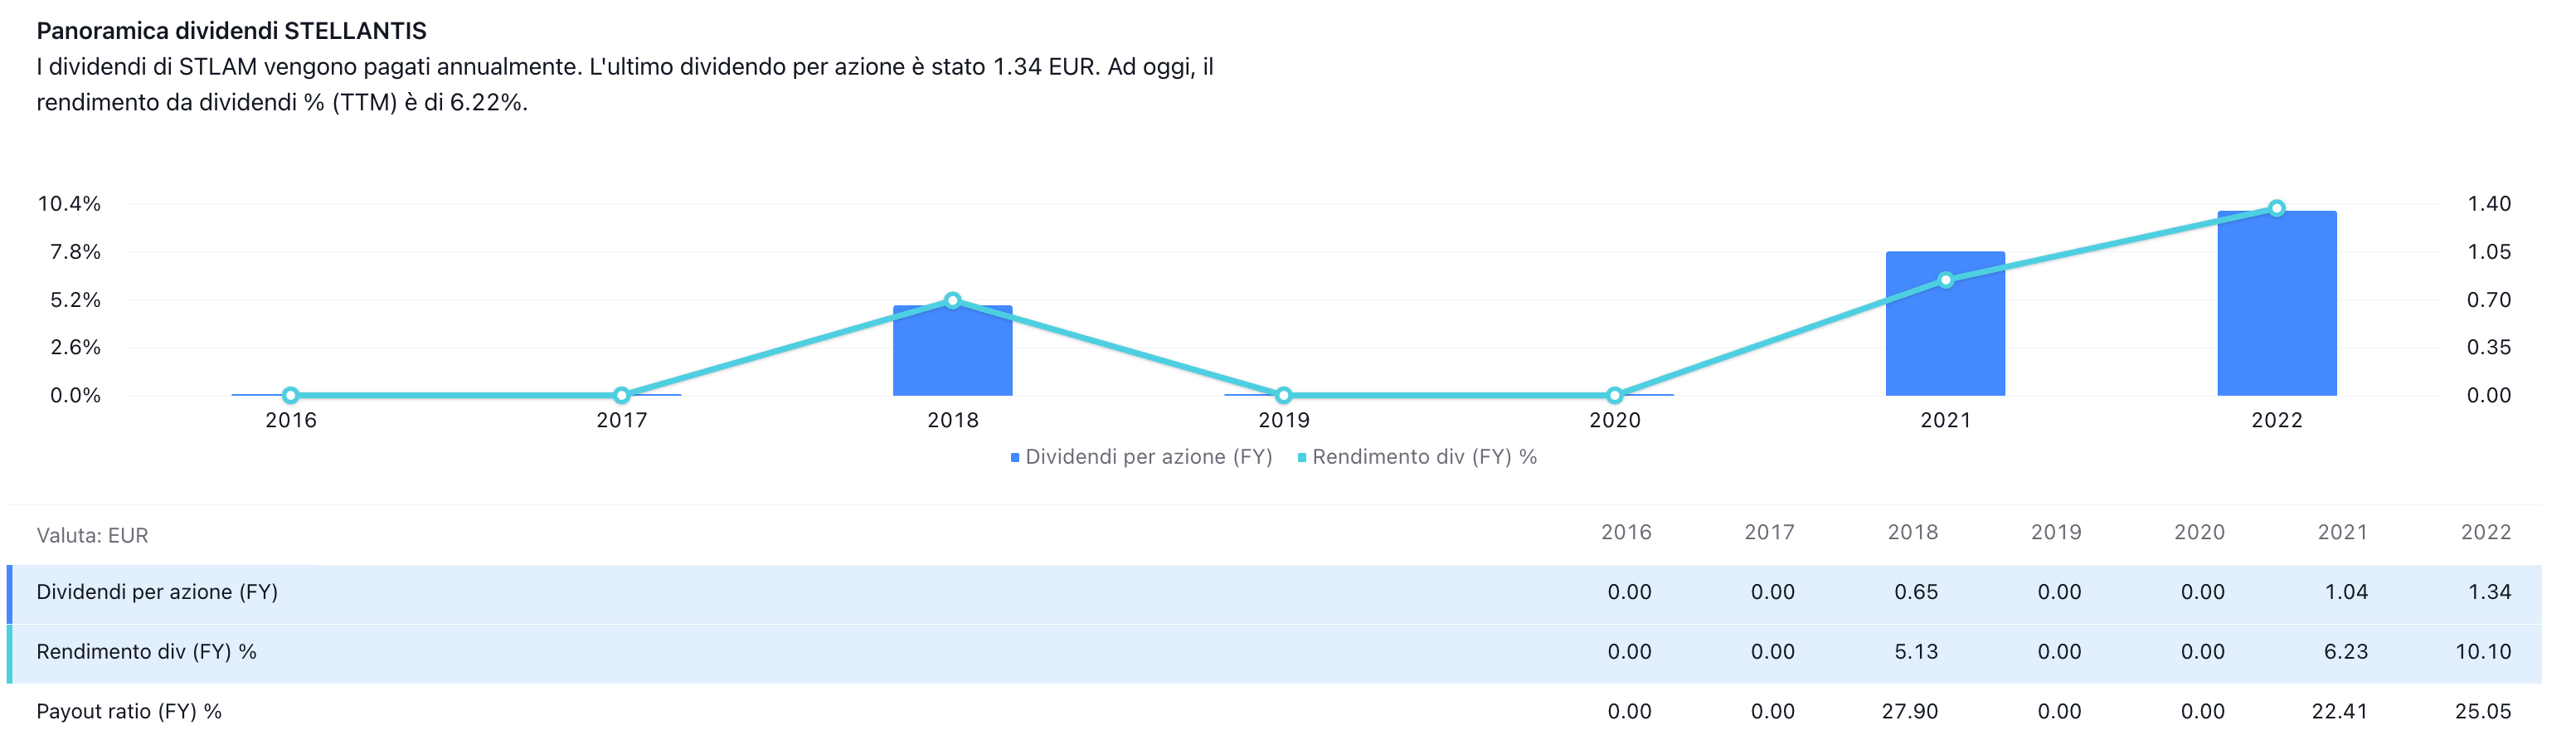The width and height of the screenshot is (2576, 740).
Task: Click the 2018 line data point marker
Action: click(952, 300)
